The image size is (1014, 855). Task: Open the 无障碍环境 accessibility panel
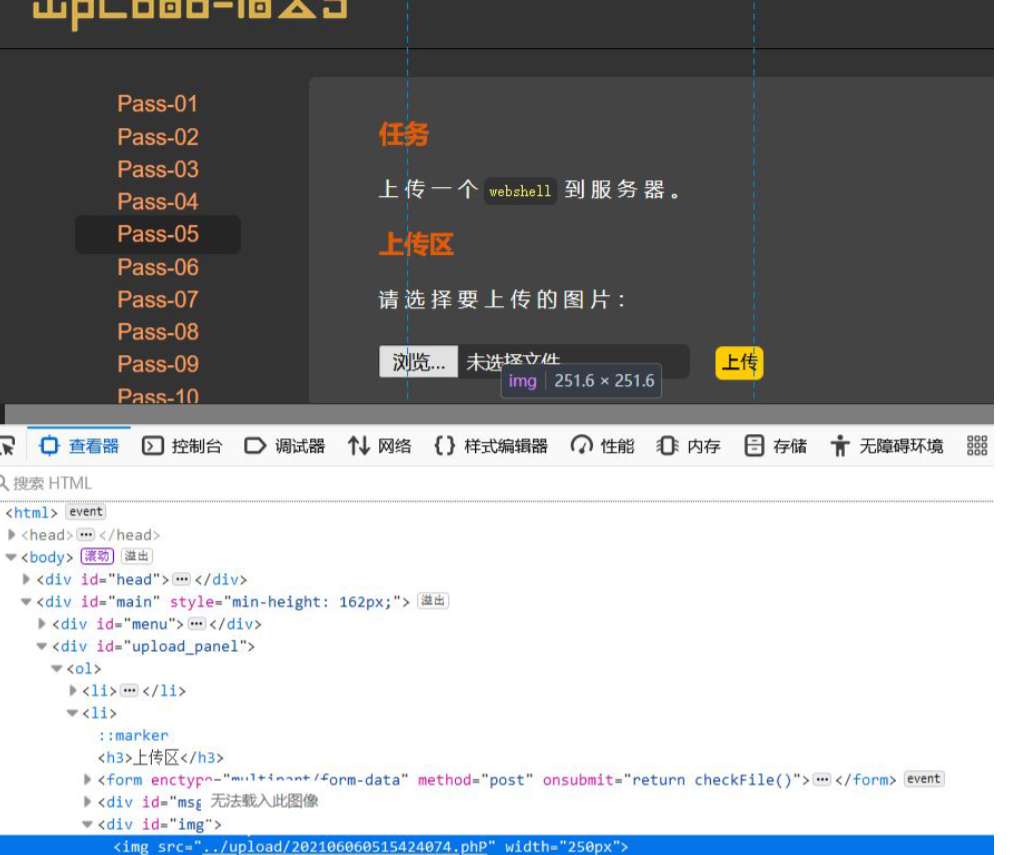point(886,446)
